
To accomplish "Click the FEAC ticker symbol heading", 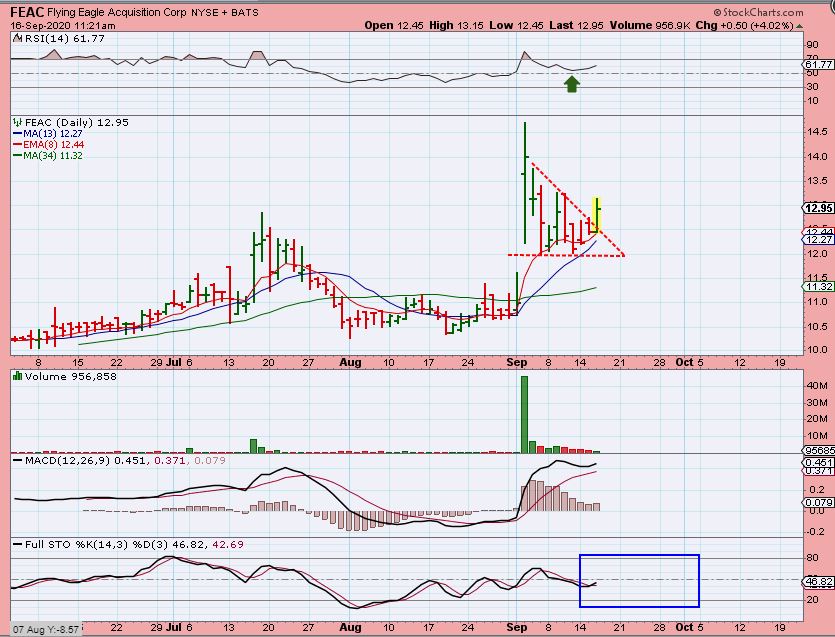I will (x=27, y=12).
